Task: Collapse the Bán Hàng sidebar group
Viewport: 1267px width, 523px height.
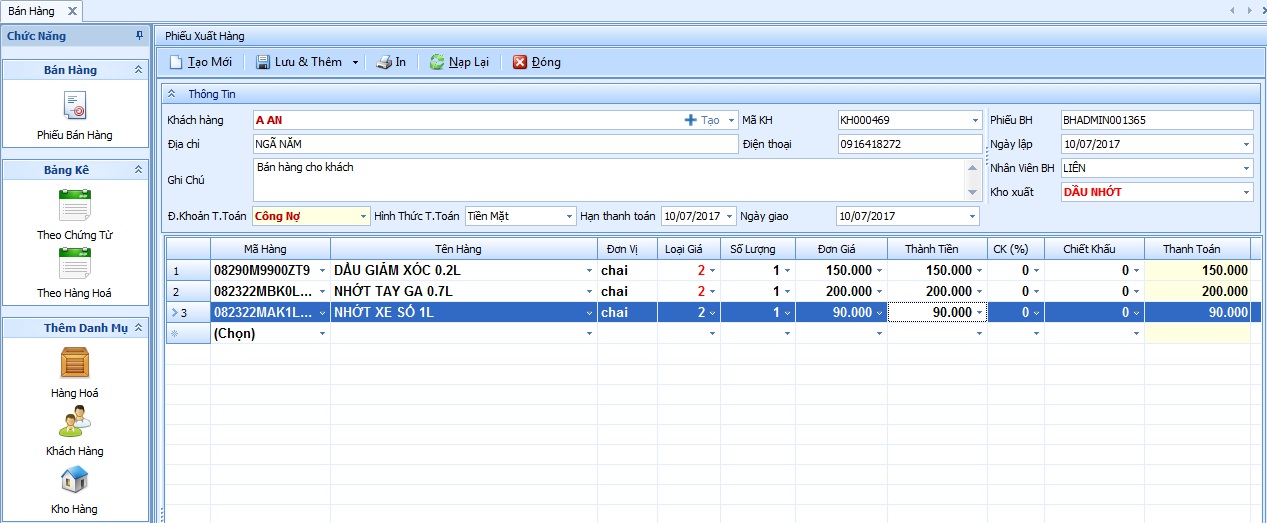Action: [x=137, y=70]
